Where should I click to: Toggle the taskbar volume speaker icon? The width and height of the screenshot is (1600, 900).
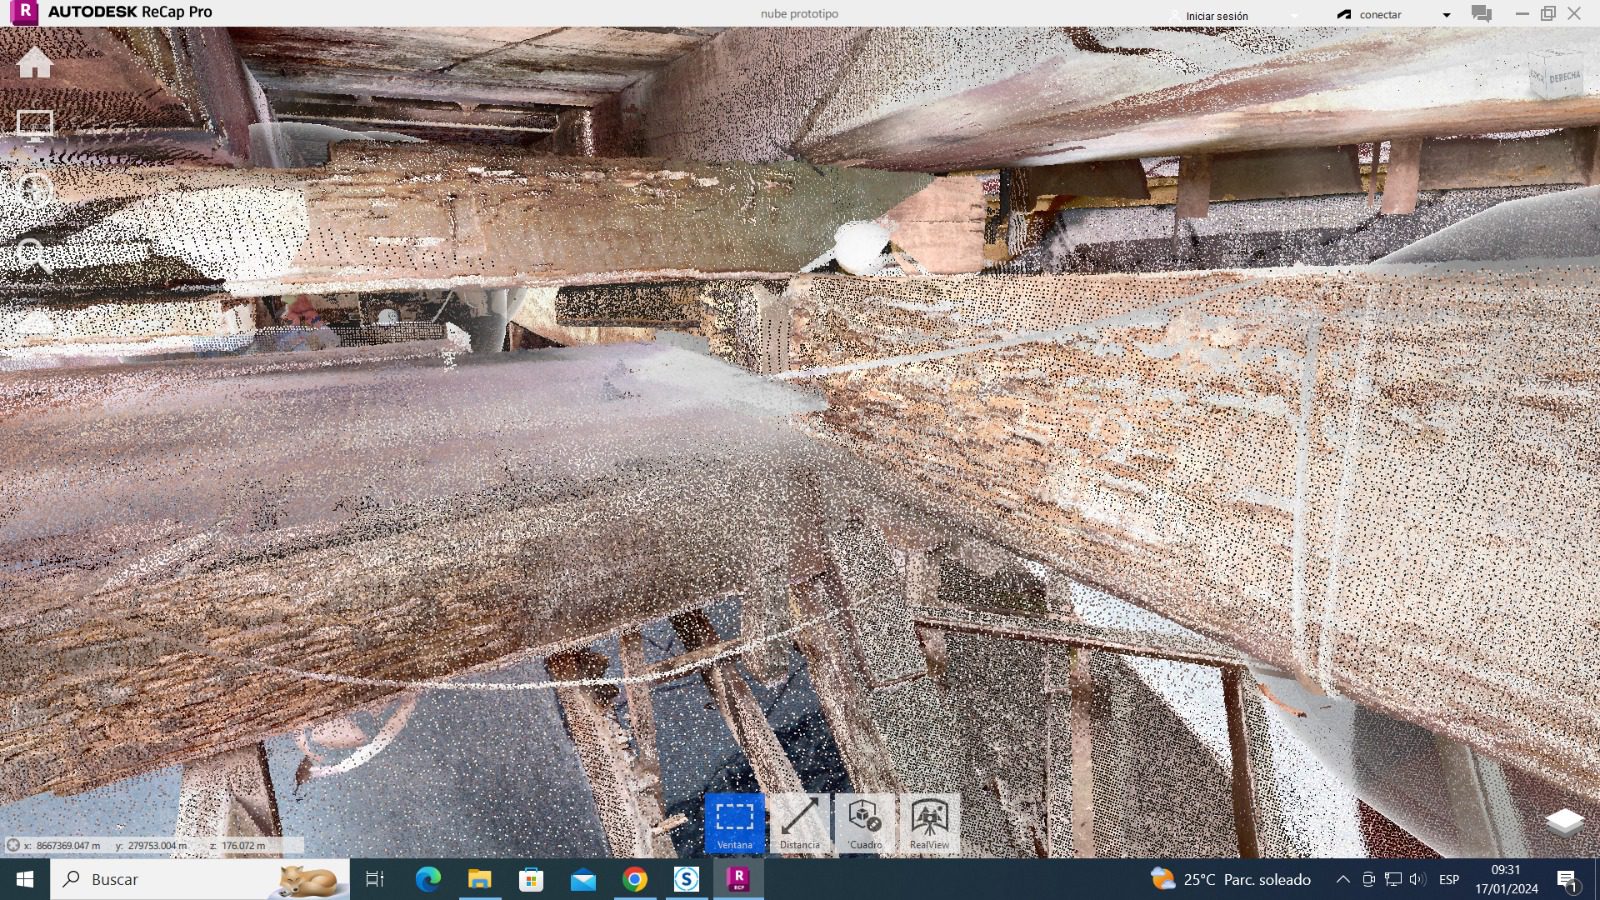click(1417, 880)
